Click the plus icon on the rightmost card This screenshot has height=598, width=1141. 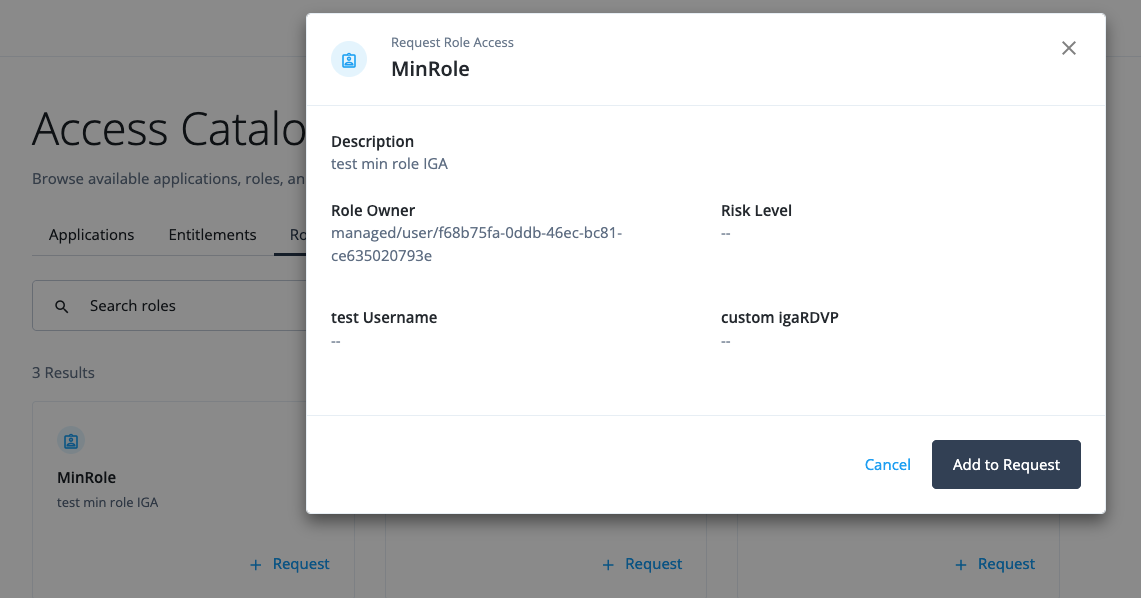pyautogui.click(x=961, y=565)
